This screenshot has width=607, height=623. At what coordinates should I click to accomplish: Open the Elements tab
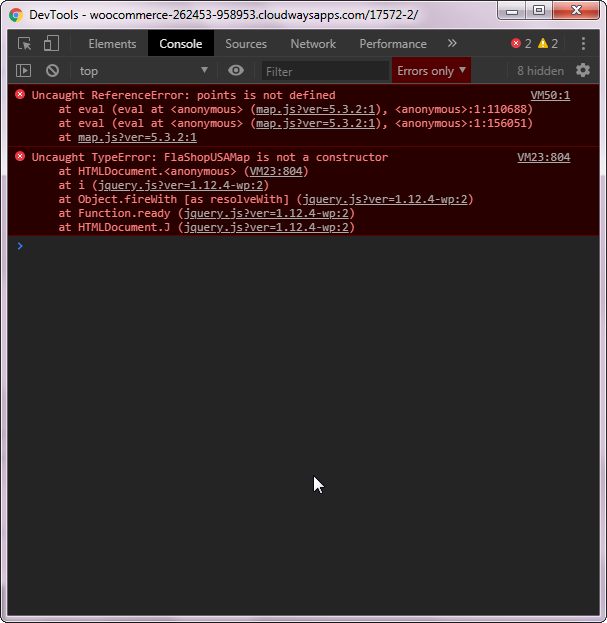(112, 44)
